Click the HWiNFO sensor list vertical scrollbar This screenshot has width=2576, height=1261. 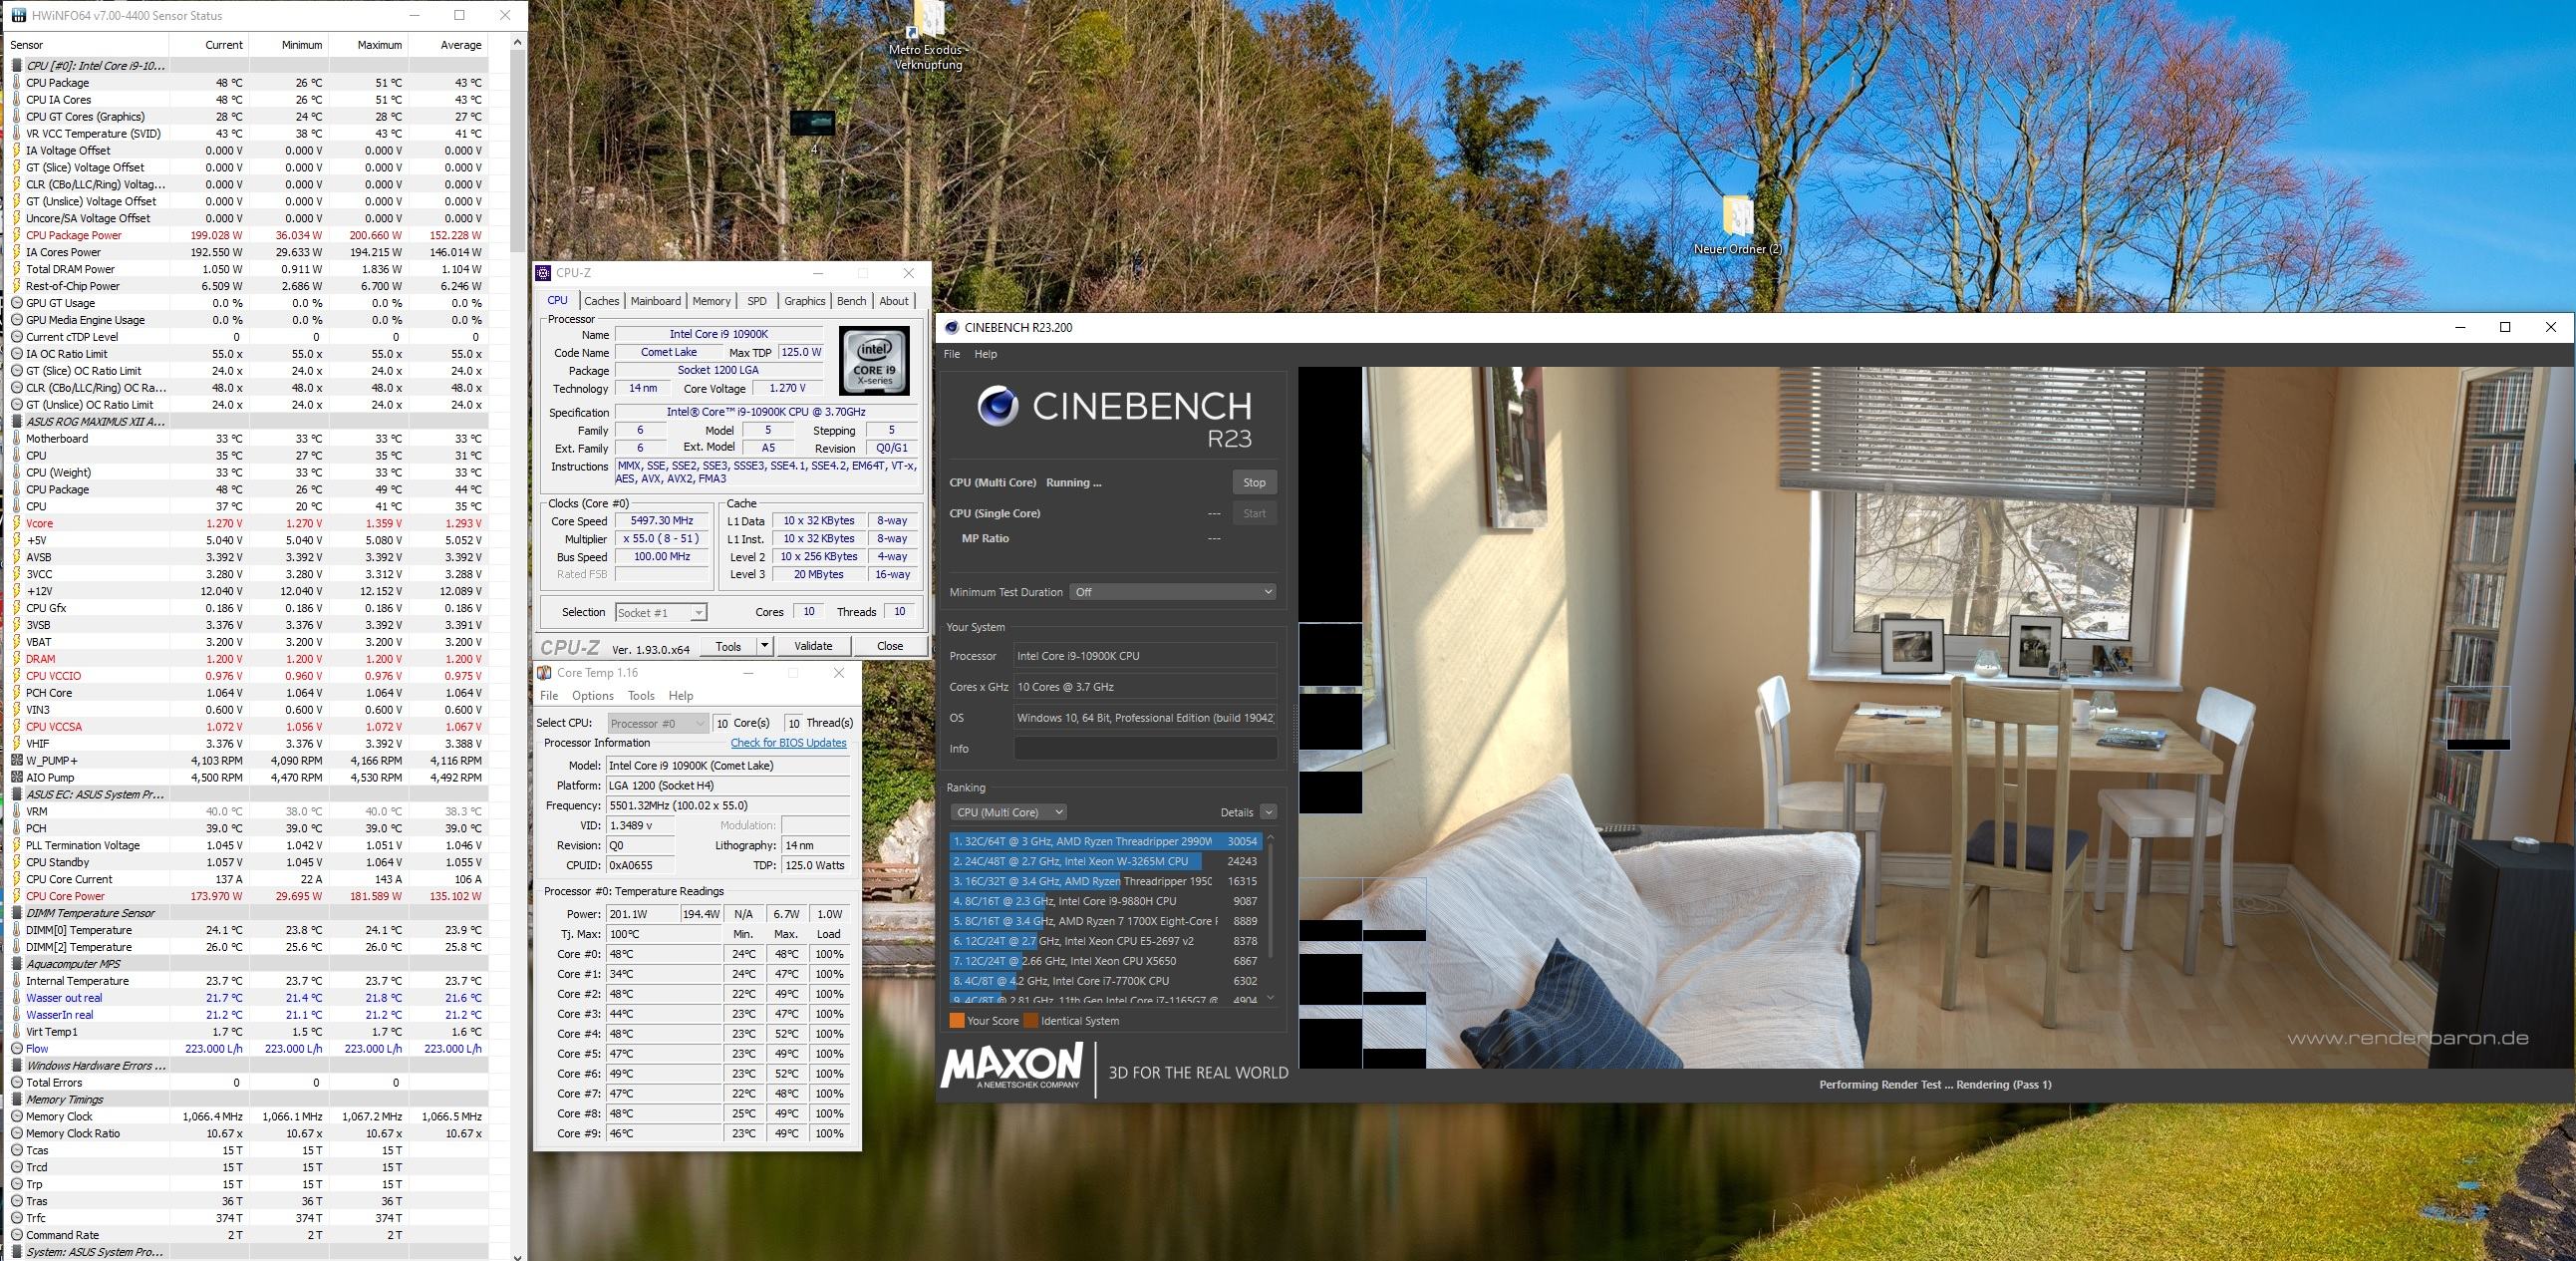click(517, 150)
